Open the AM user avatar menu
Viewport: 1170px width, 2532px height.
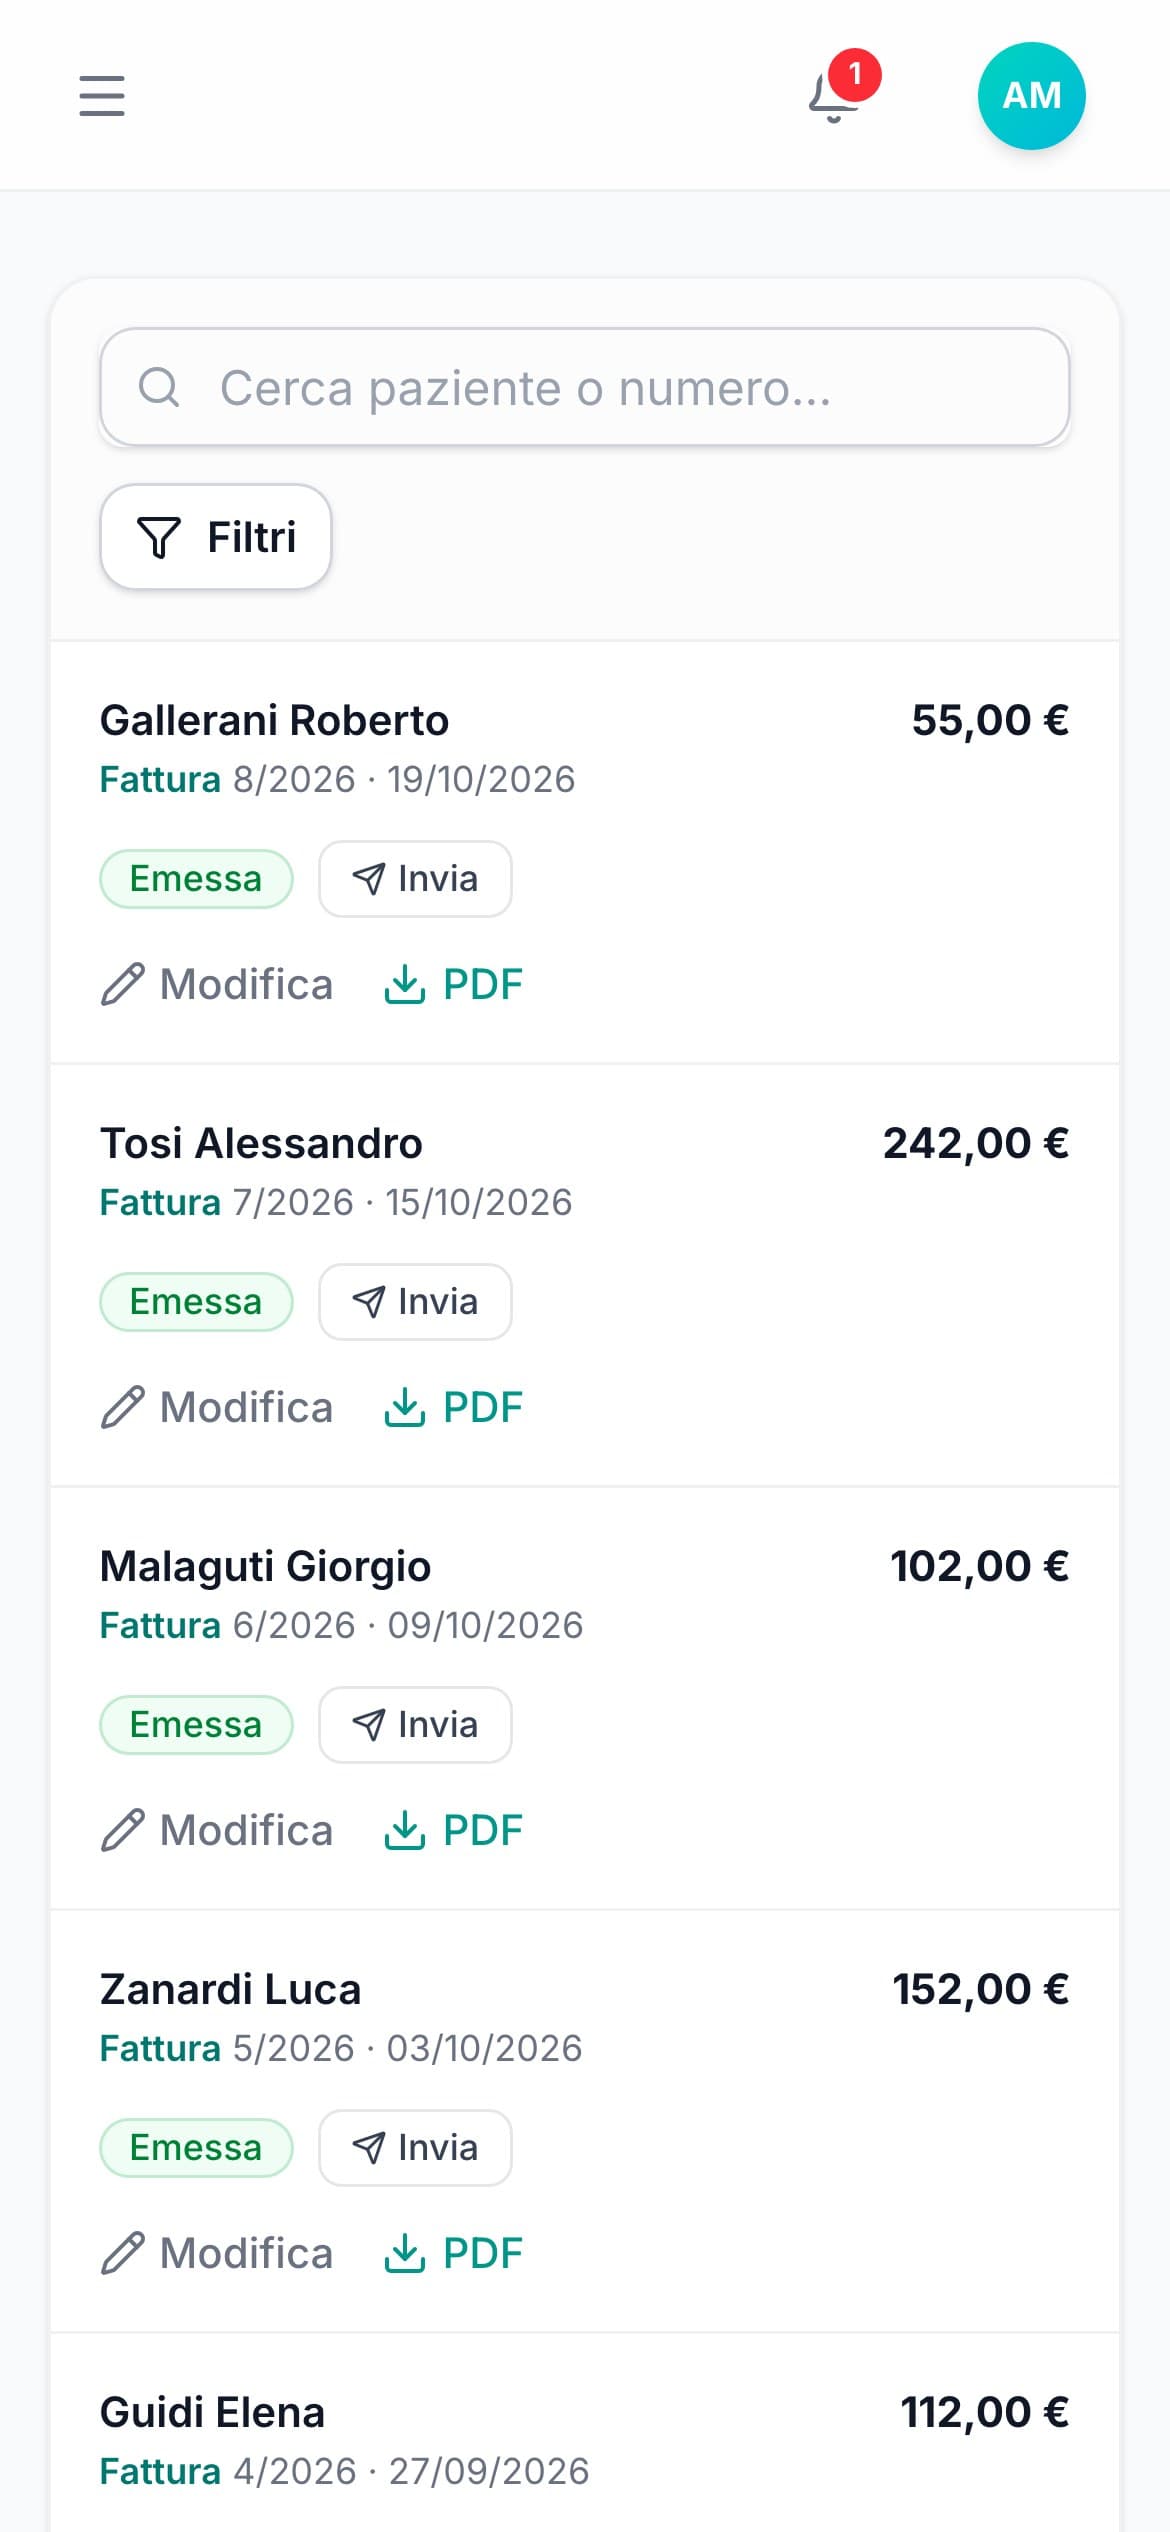tap(1031, 96)
